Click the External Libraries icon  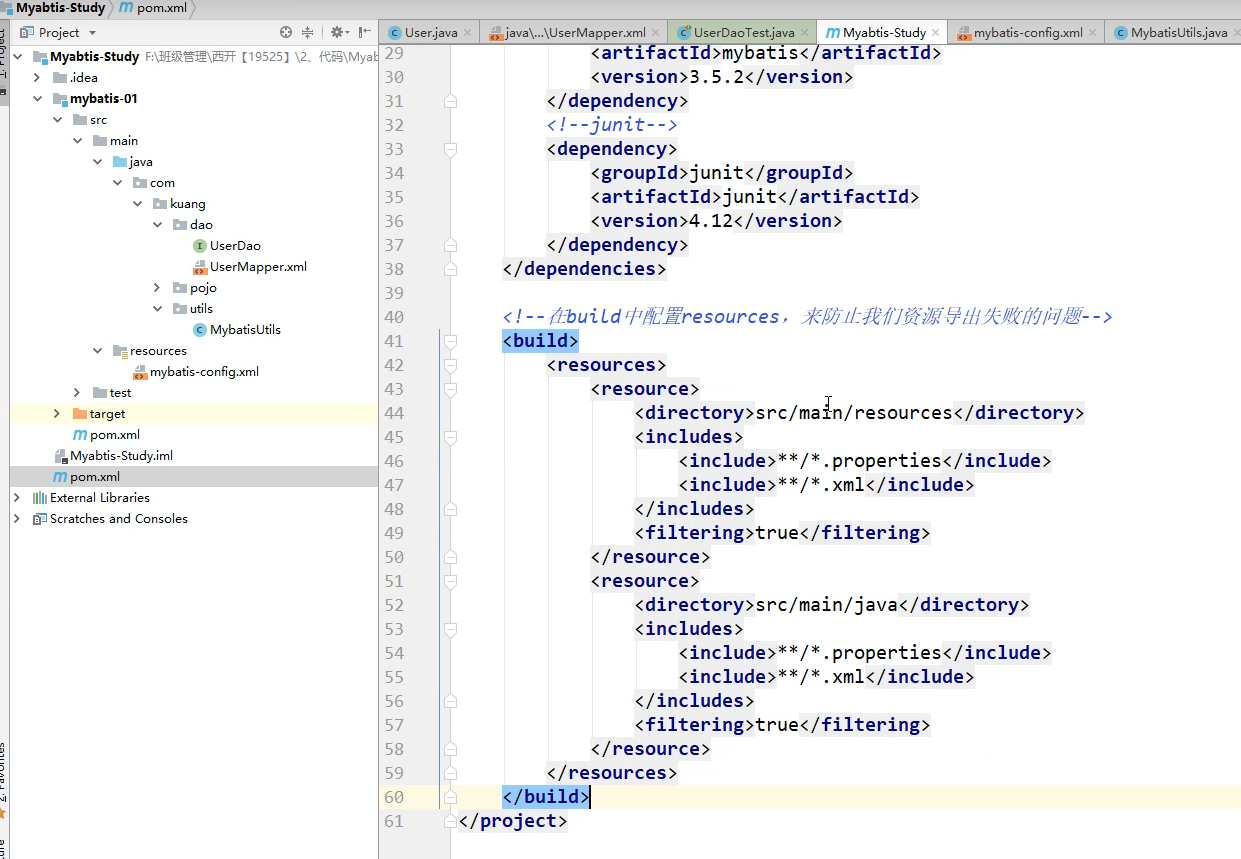tap(40, 498)
